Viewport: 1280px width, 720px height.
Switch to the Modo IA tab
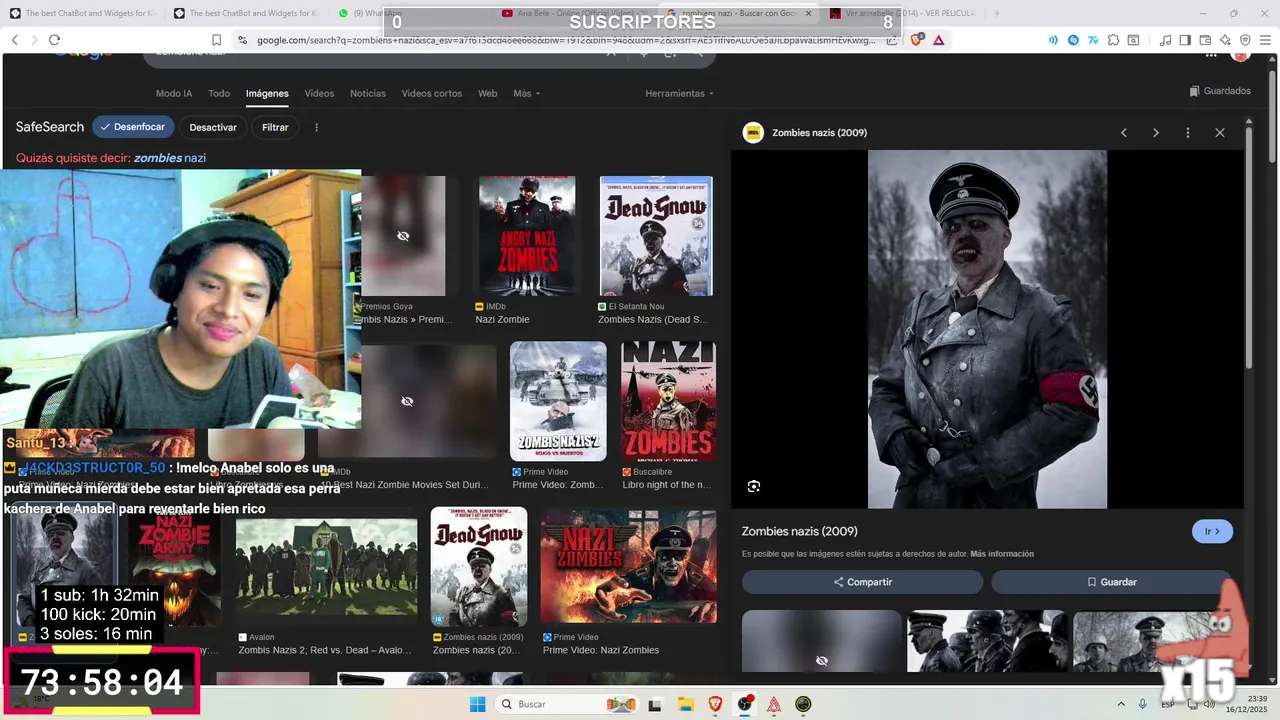tap(174, 93)
